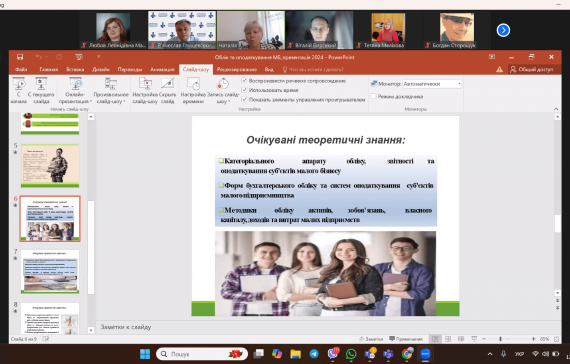Start the slide show from the beginning
570x364 pixels.
(19, 91)
